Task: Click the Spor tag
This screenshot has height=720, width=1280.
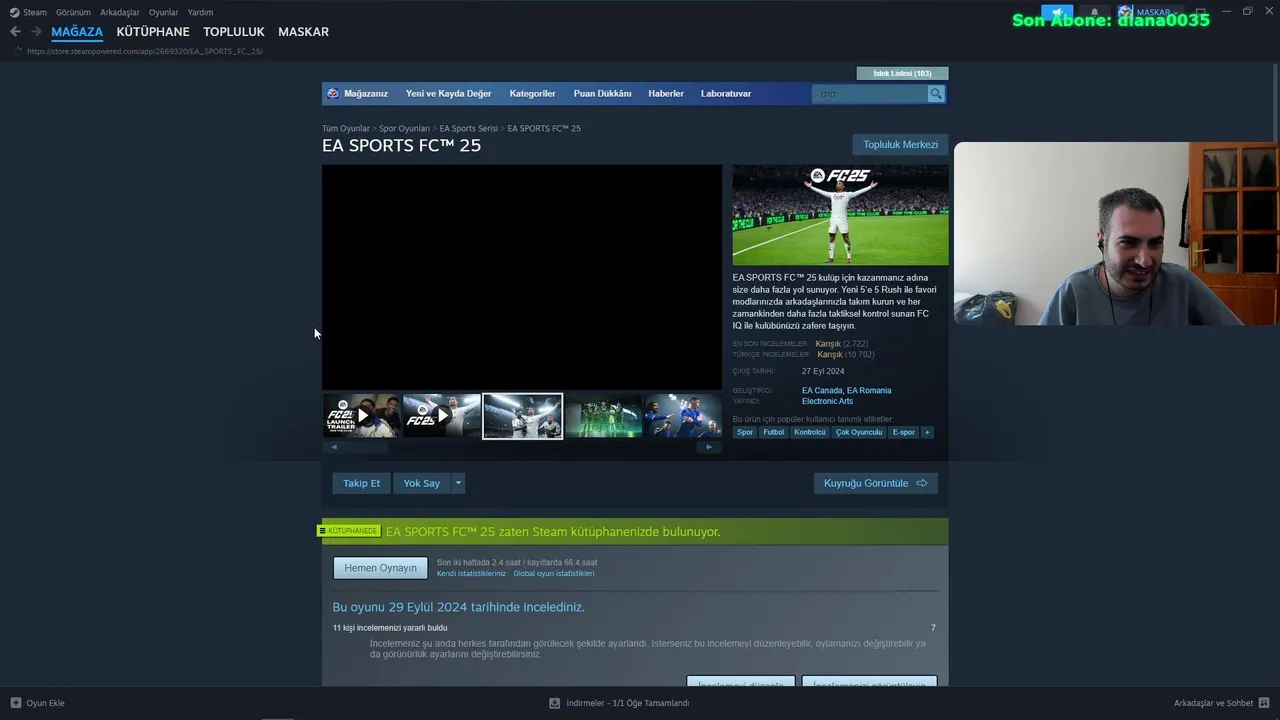Action: [745, 432]
